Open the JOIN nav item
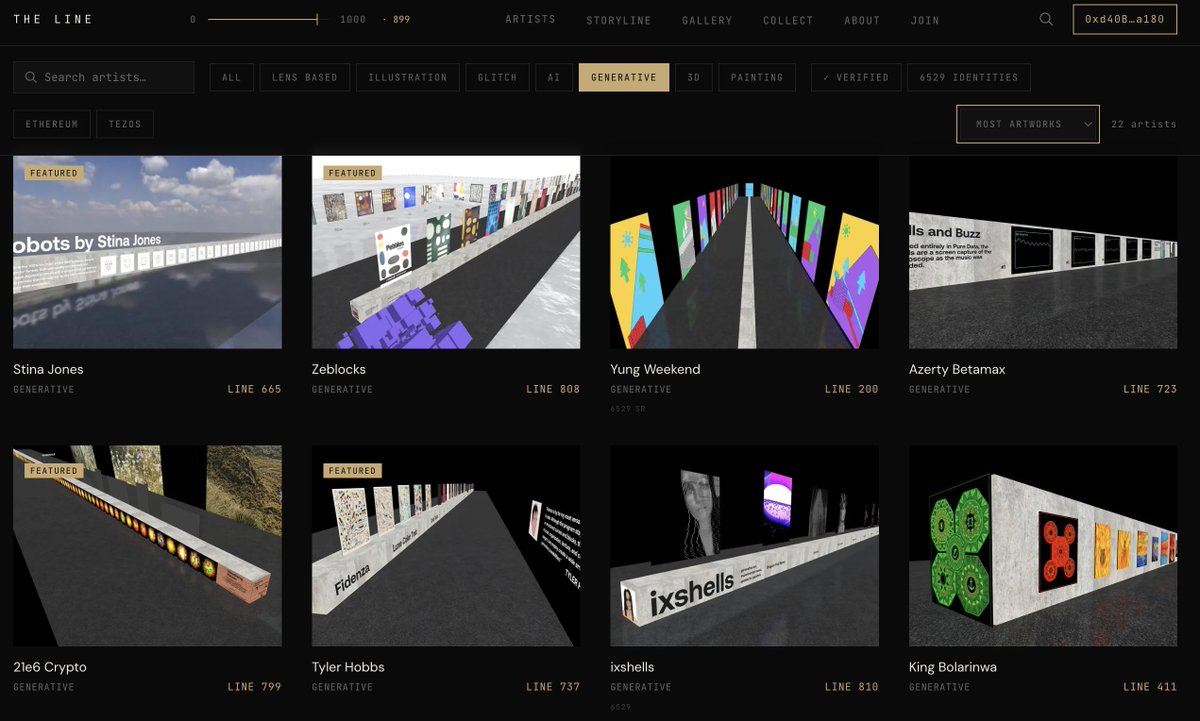The height and width of the screenshot is (721, 1200). click(x=925, y=20)
